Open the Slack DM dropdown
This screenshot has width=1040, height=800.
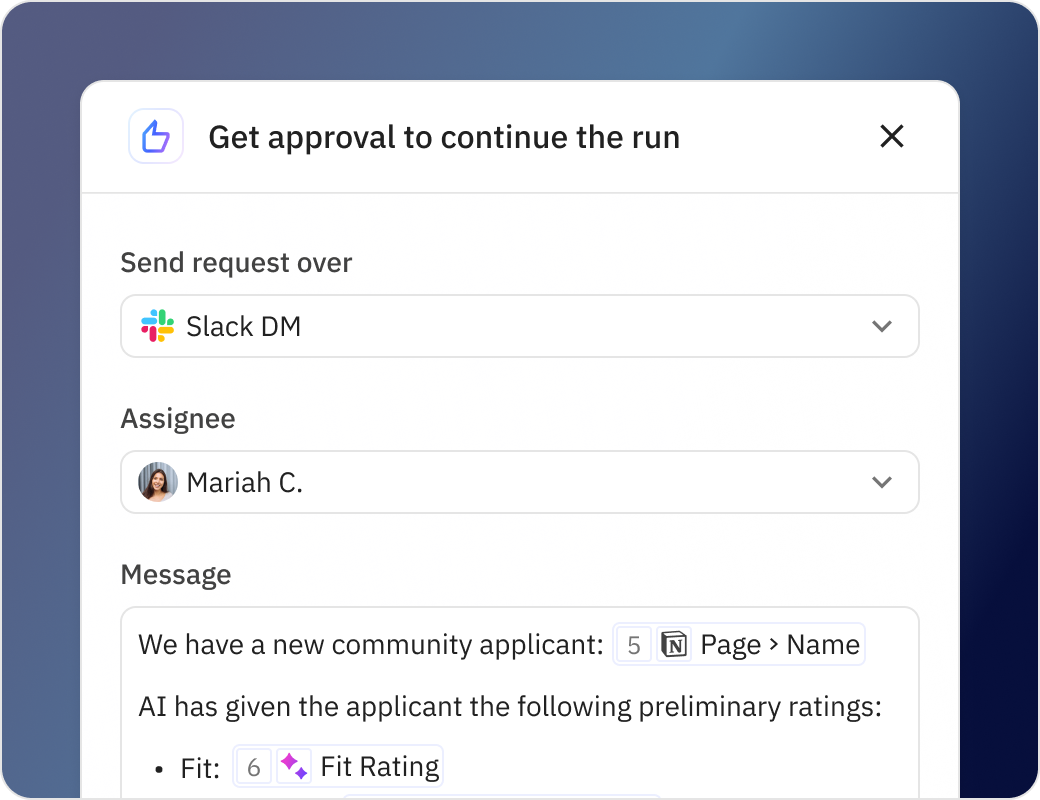pyautogui.click(x=519, y=326)
